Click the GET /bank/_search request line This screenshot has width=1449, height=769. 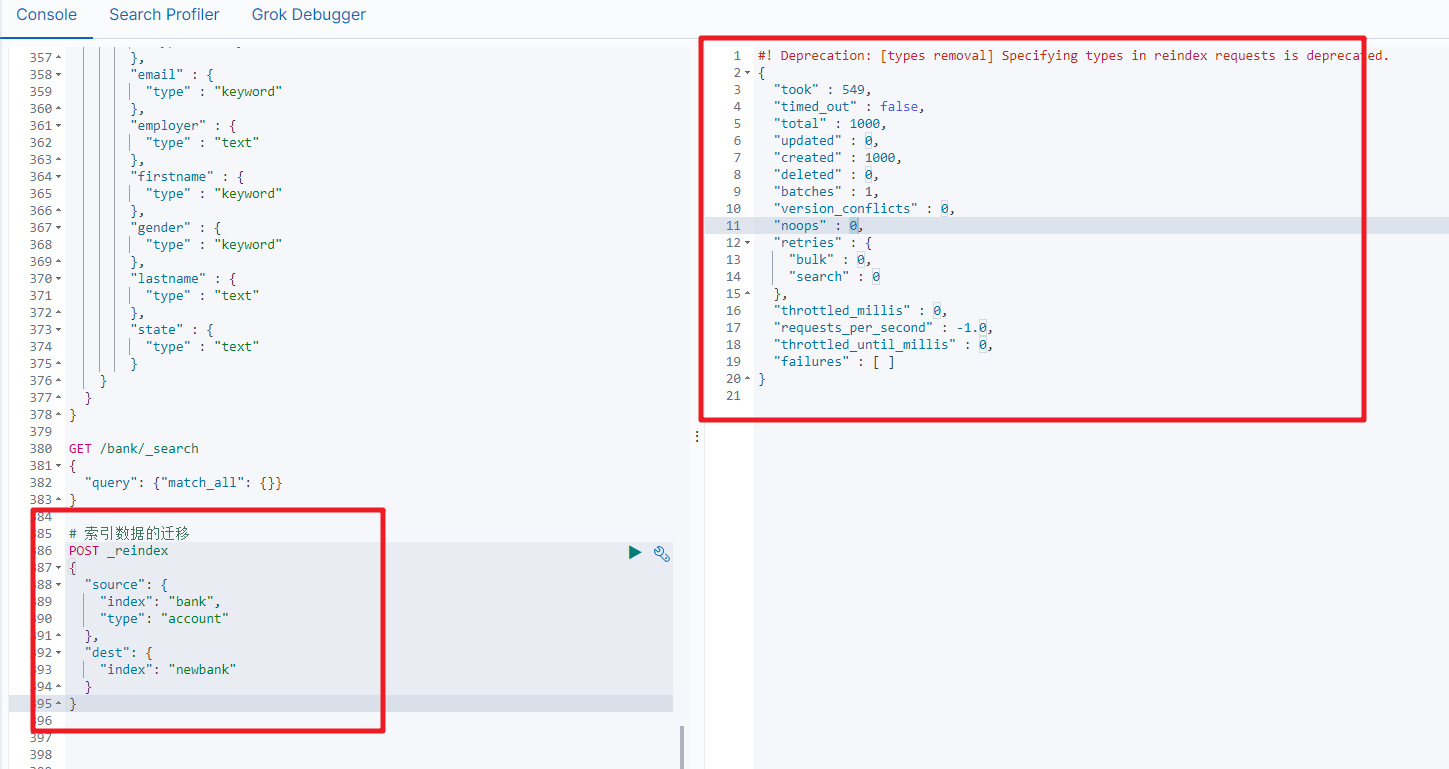coord(134,449)
